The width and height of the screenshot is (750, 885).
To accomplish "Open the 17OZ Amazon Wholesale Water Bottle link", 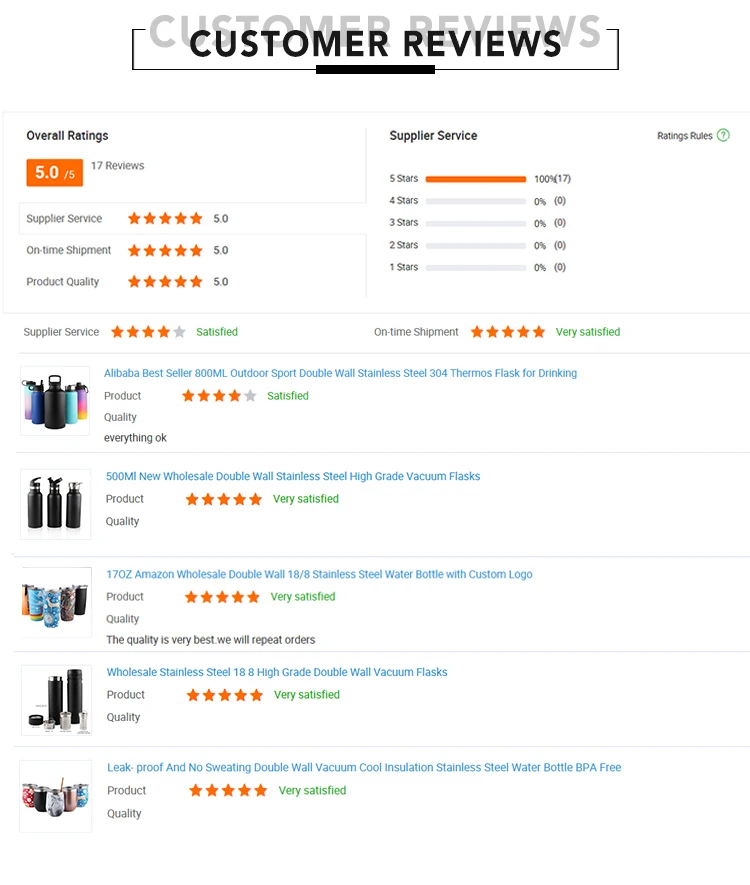I will click(319, 574).
